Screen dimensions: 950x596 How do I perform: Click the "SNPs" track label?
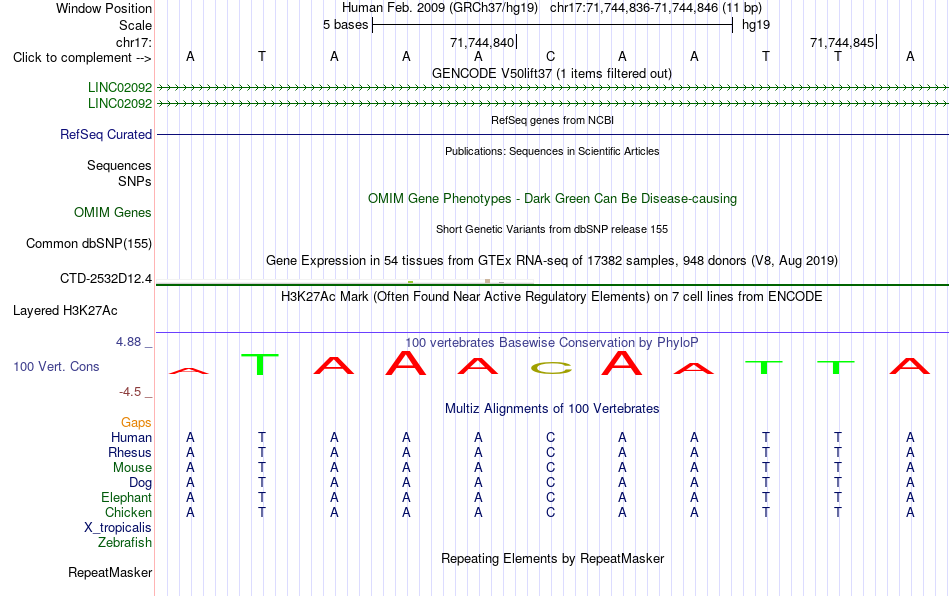[x=135, y=181]
